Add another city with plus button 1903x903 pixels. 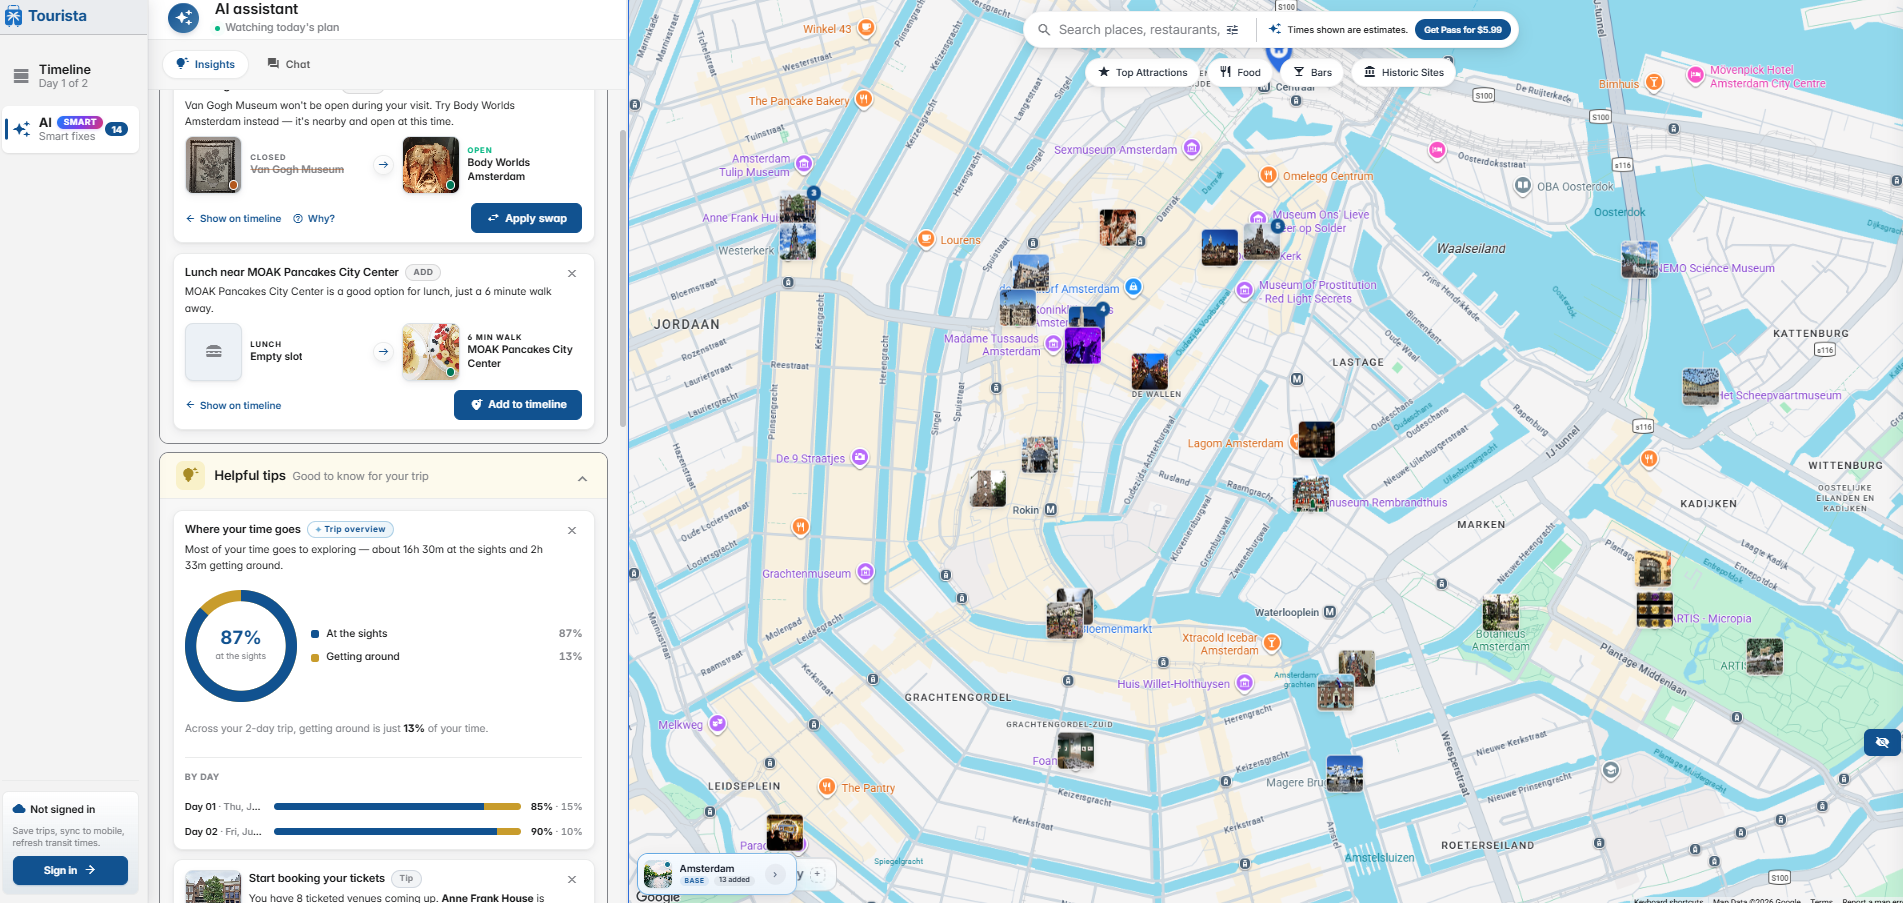[817, 874]
